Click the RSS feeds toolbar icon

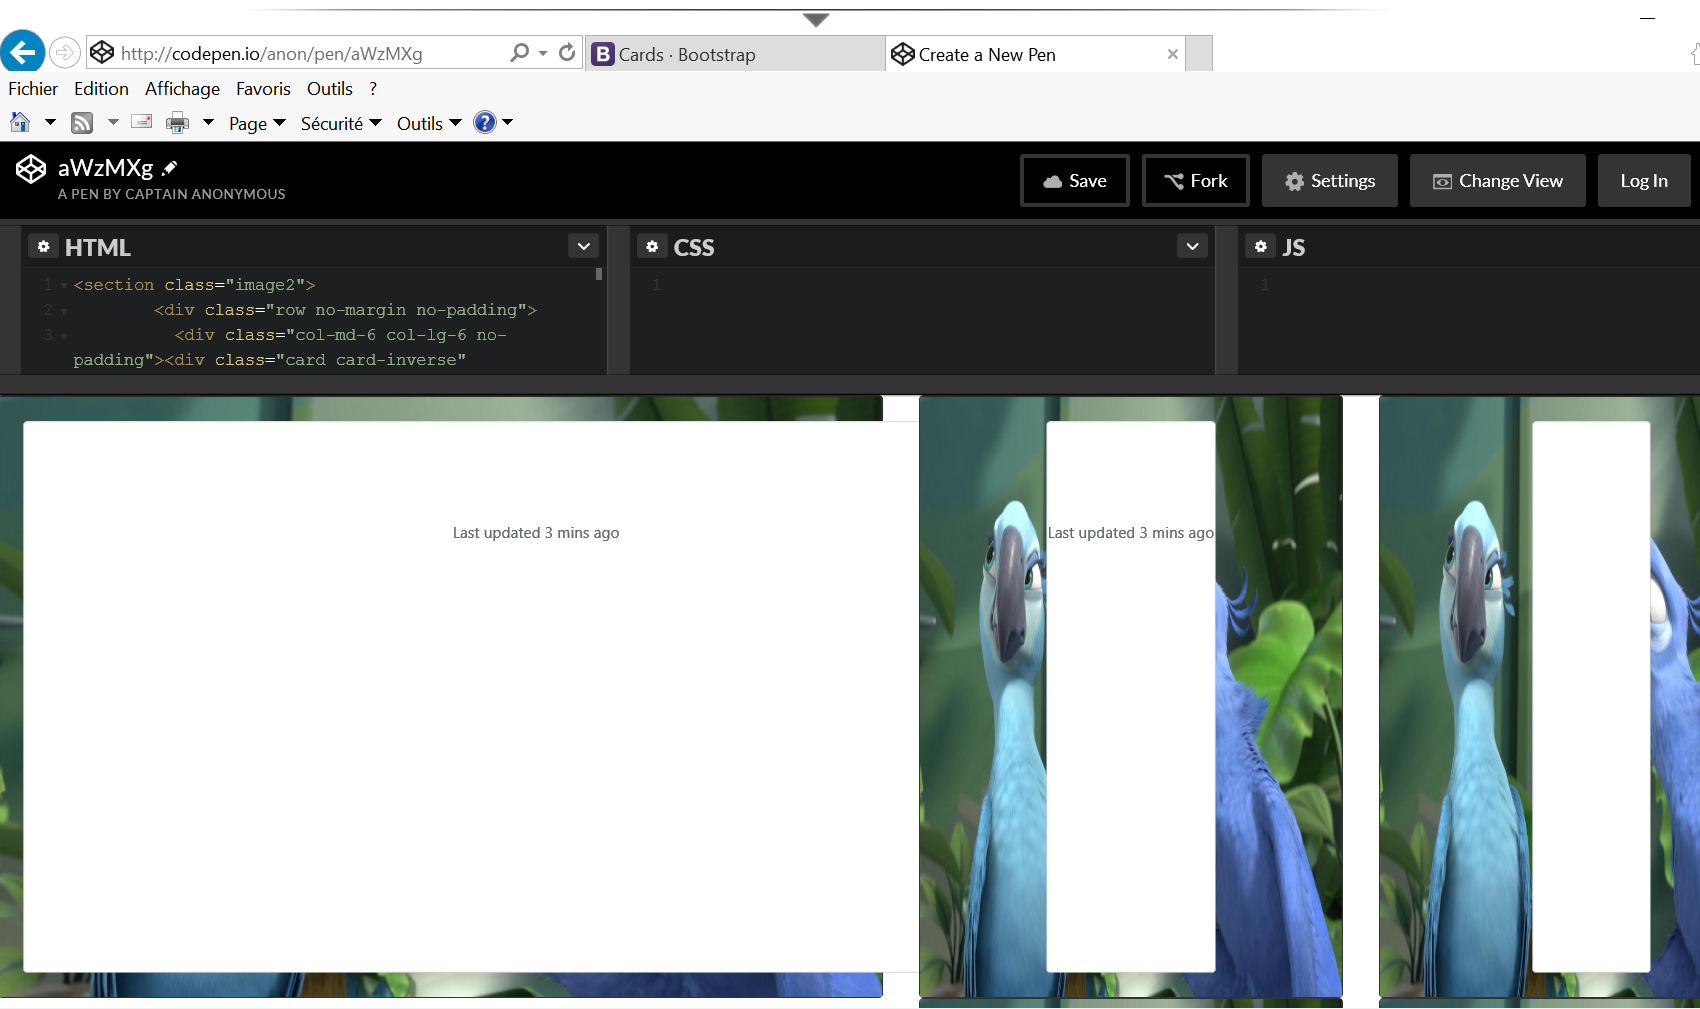[82, 123]
